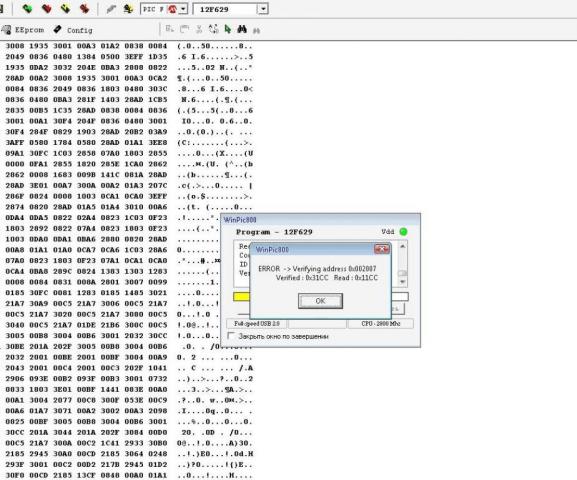Click the grayed scissors cut icon
The width and height of the screenshot is (577, 480).
click(199, 29)
